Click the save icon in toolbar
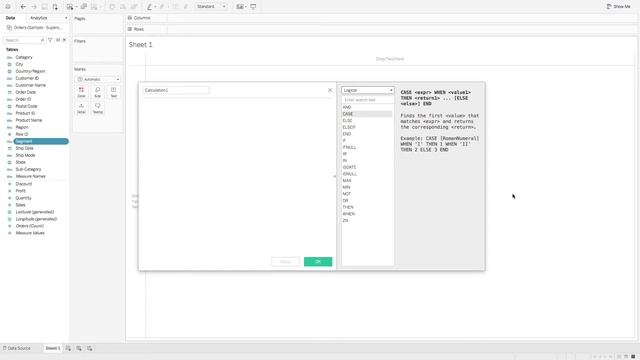 [44, 7]
